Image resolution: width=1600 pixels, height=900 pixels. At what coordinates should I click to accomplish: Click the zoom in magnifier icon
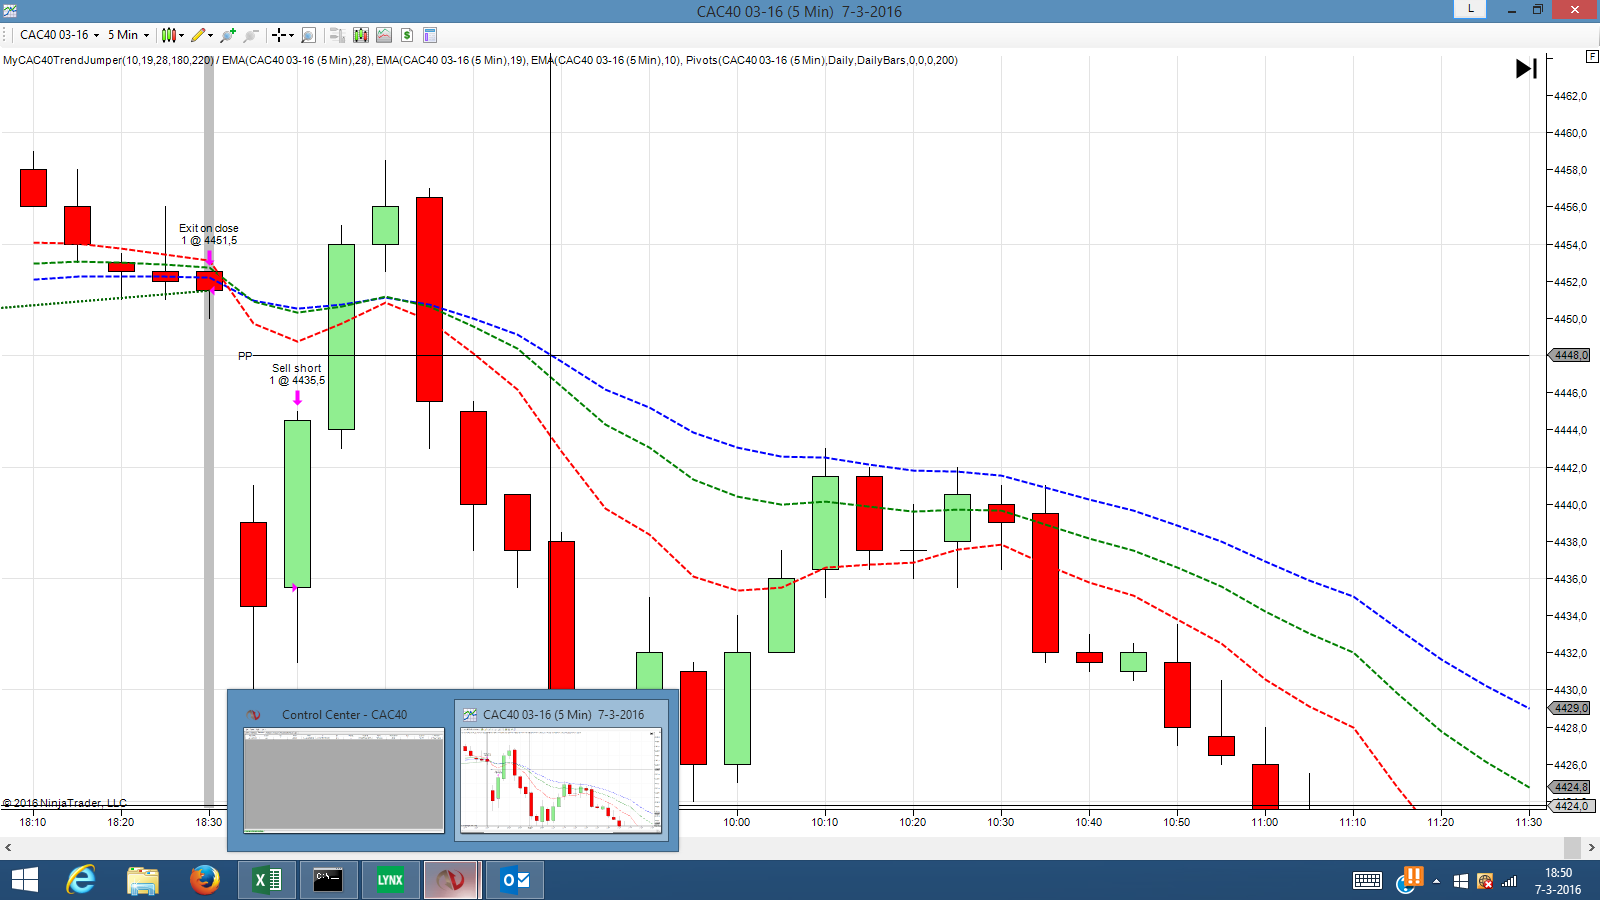point(228,35)
